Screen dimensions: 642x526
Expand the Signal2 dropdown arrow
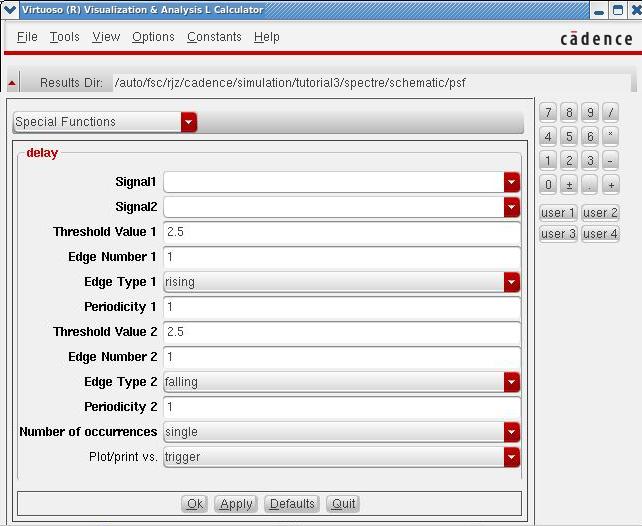coord(512,208)
